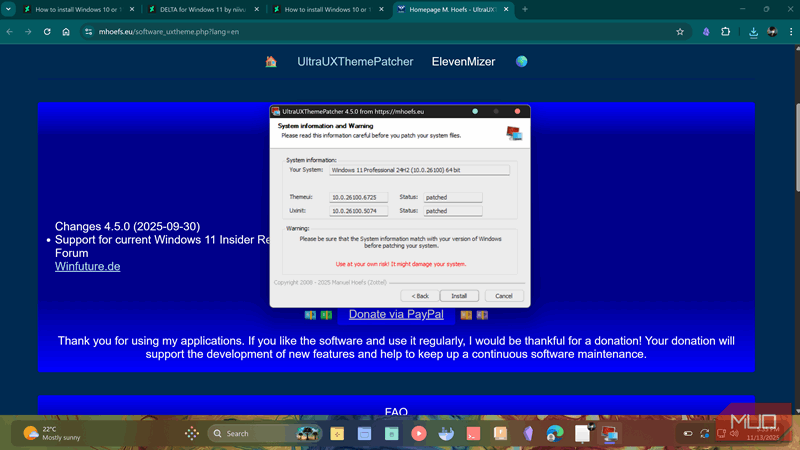Open the Extensions puzzle-piece menu

click(725, 32)
